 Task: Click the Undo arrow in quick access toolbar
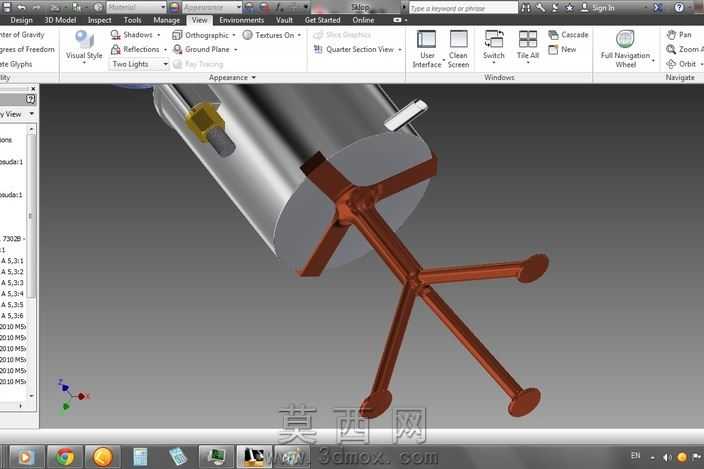click(x=21, y=7)
